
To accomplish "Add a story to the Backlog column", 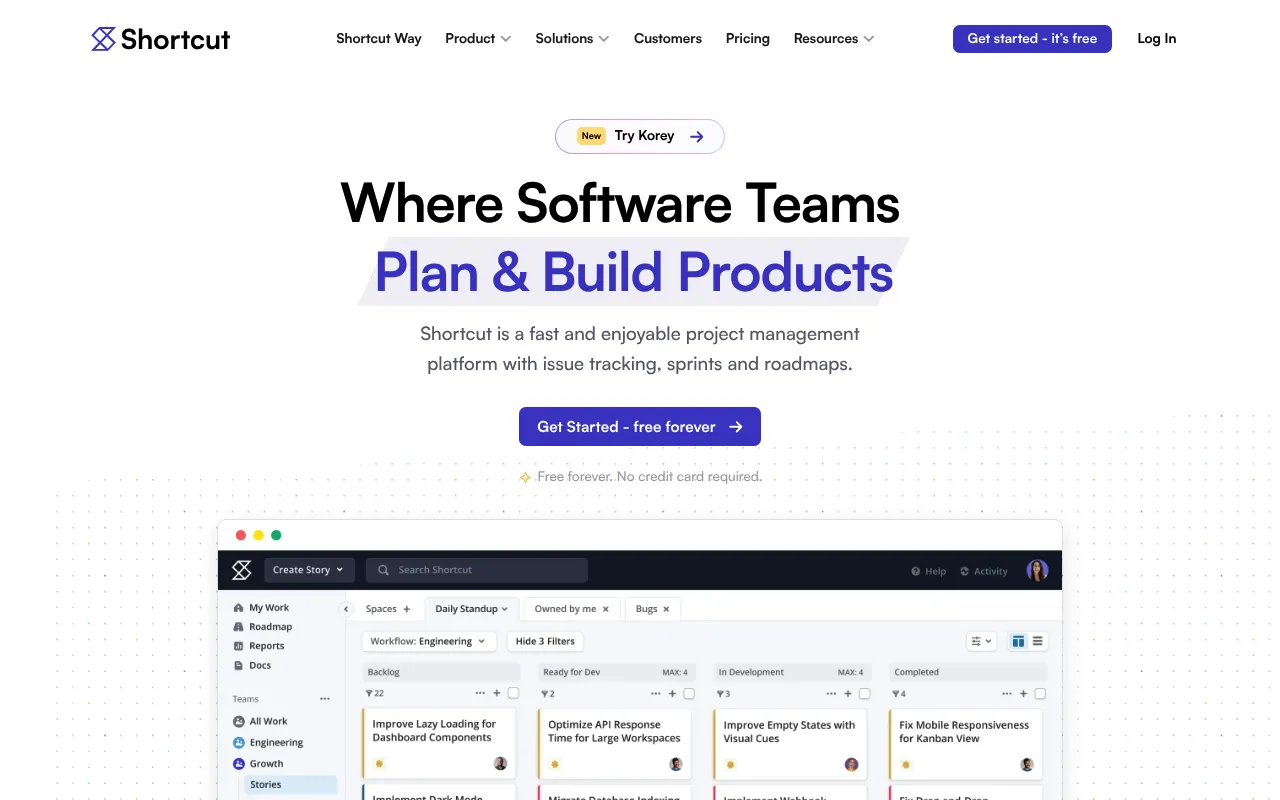I will coord(497,693).
